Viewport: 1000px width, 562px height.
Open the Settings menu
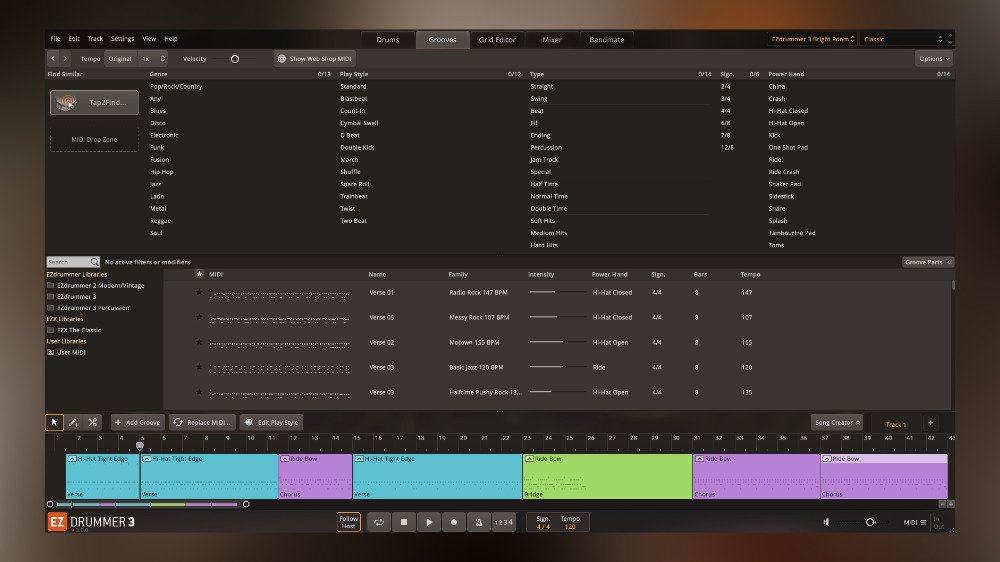(x=122, y=39)
